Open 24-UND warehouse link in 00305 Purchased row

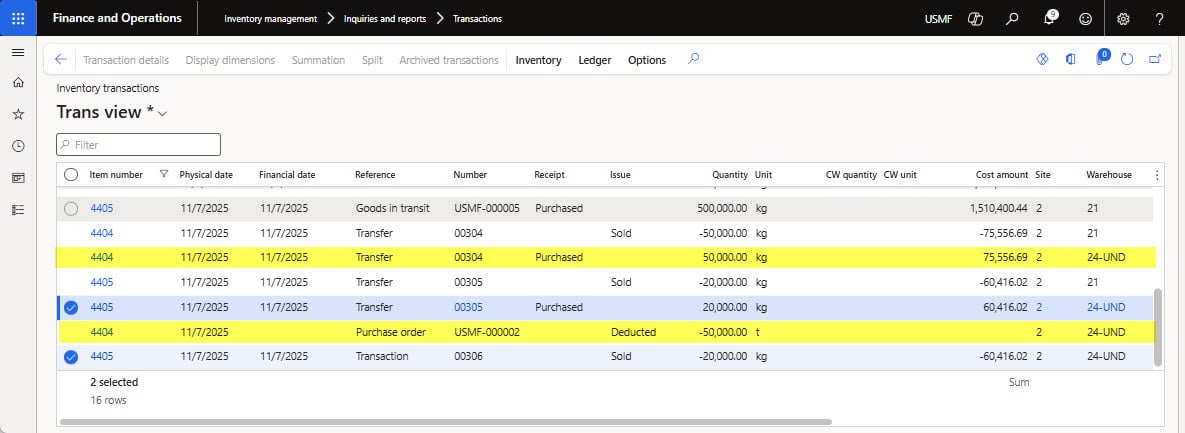pyautogui.click(x=1106, y=307)
